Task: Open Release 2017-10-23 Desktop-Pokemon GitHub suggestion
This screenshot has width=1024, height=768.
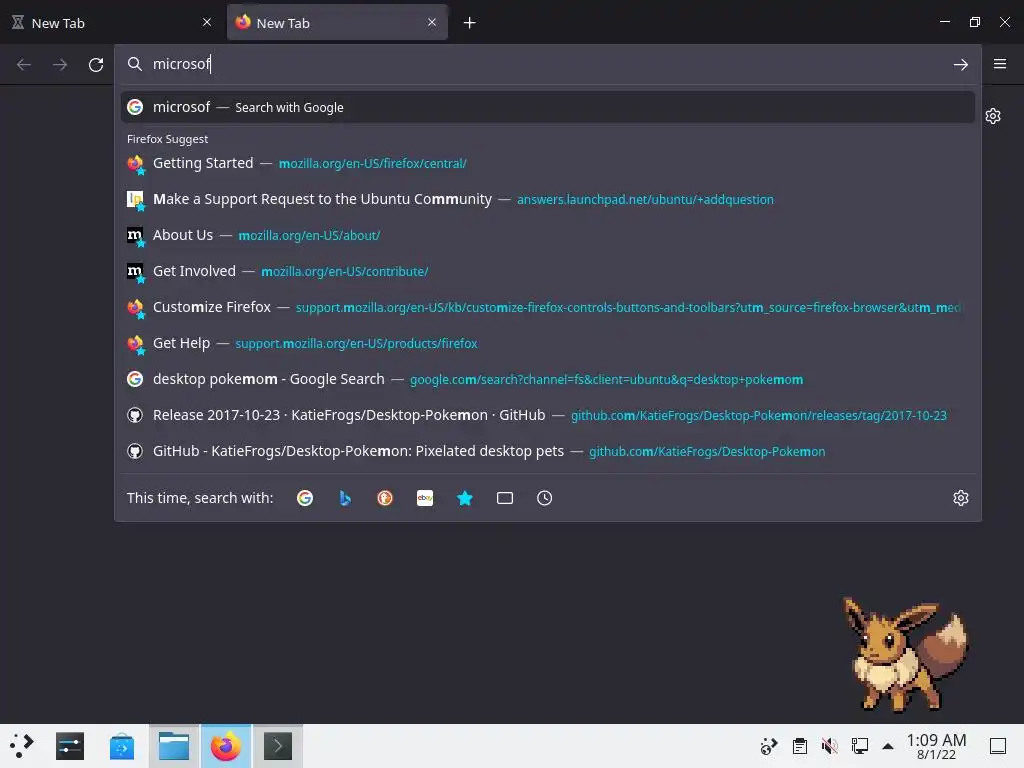Action: (x=547, y=415)
